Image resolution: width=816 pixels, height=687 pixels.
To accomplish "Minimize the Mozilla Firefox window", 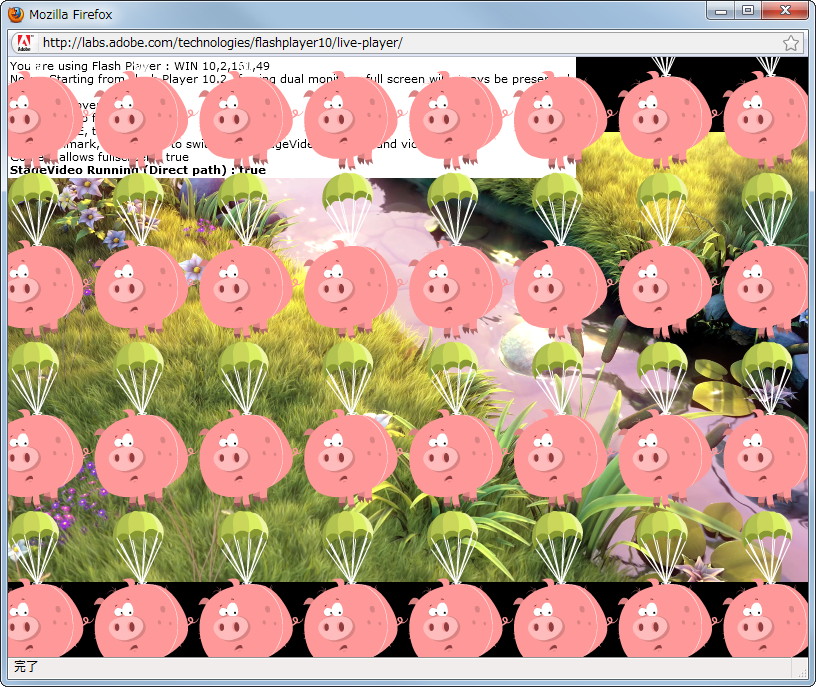I will pyautogui.click(x=721, y=10).
